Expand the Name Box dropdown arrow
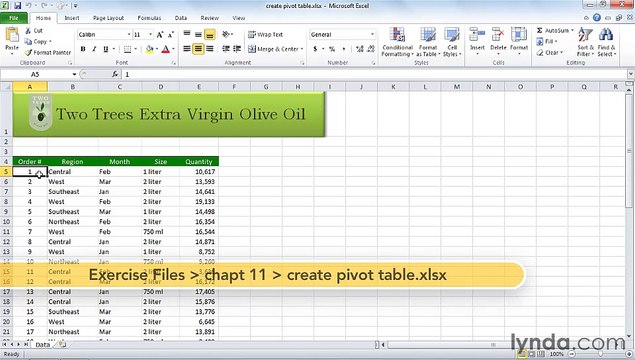This screenshot has width=635, height=360. pos(74,74)
